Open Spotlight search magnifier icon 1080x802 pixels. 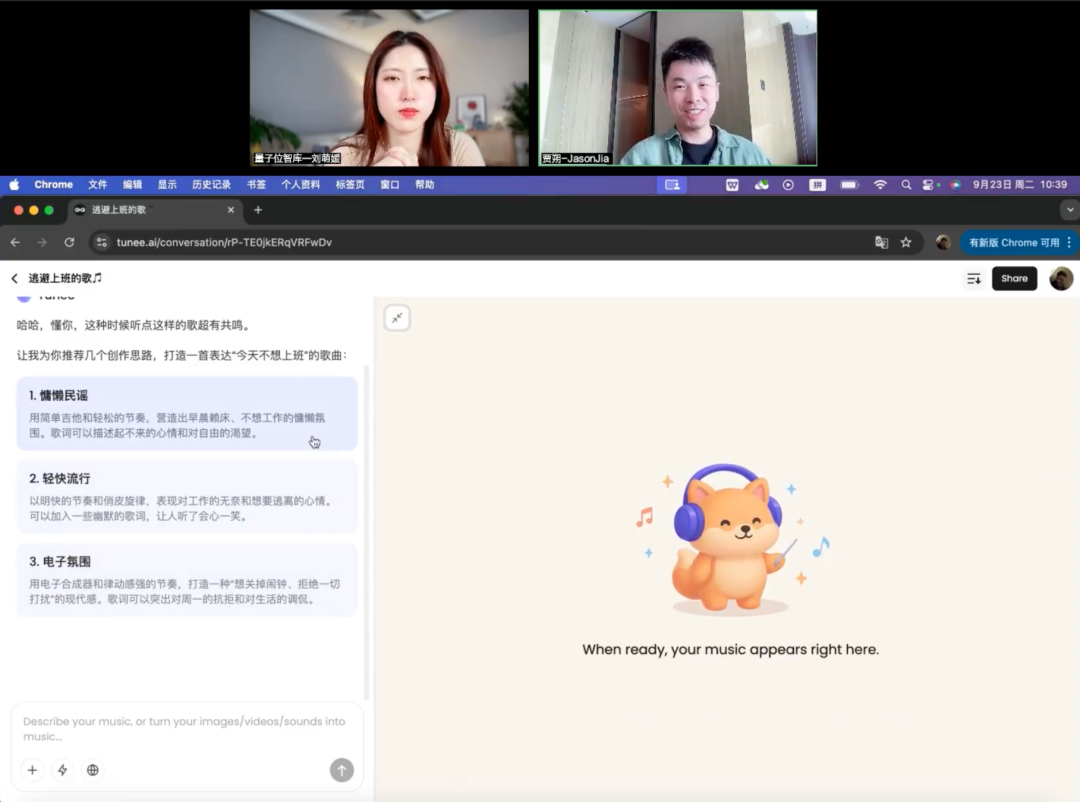(x=905, y=184)
